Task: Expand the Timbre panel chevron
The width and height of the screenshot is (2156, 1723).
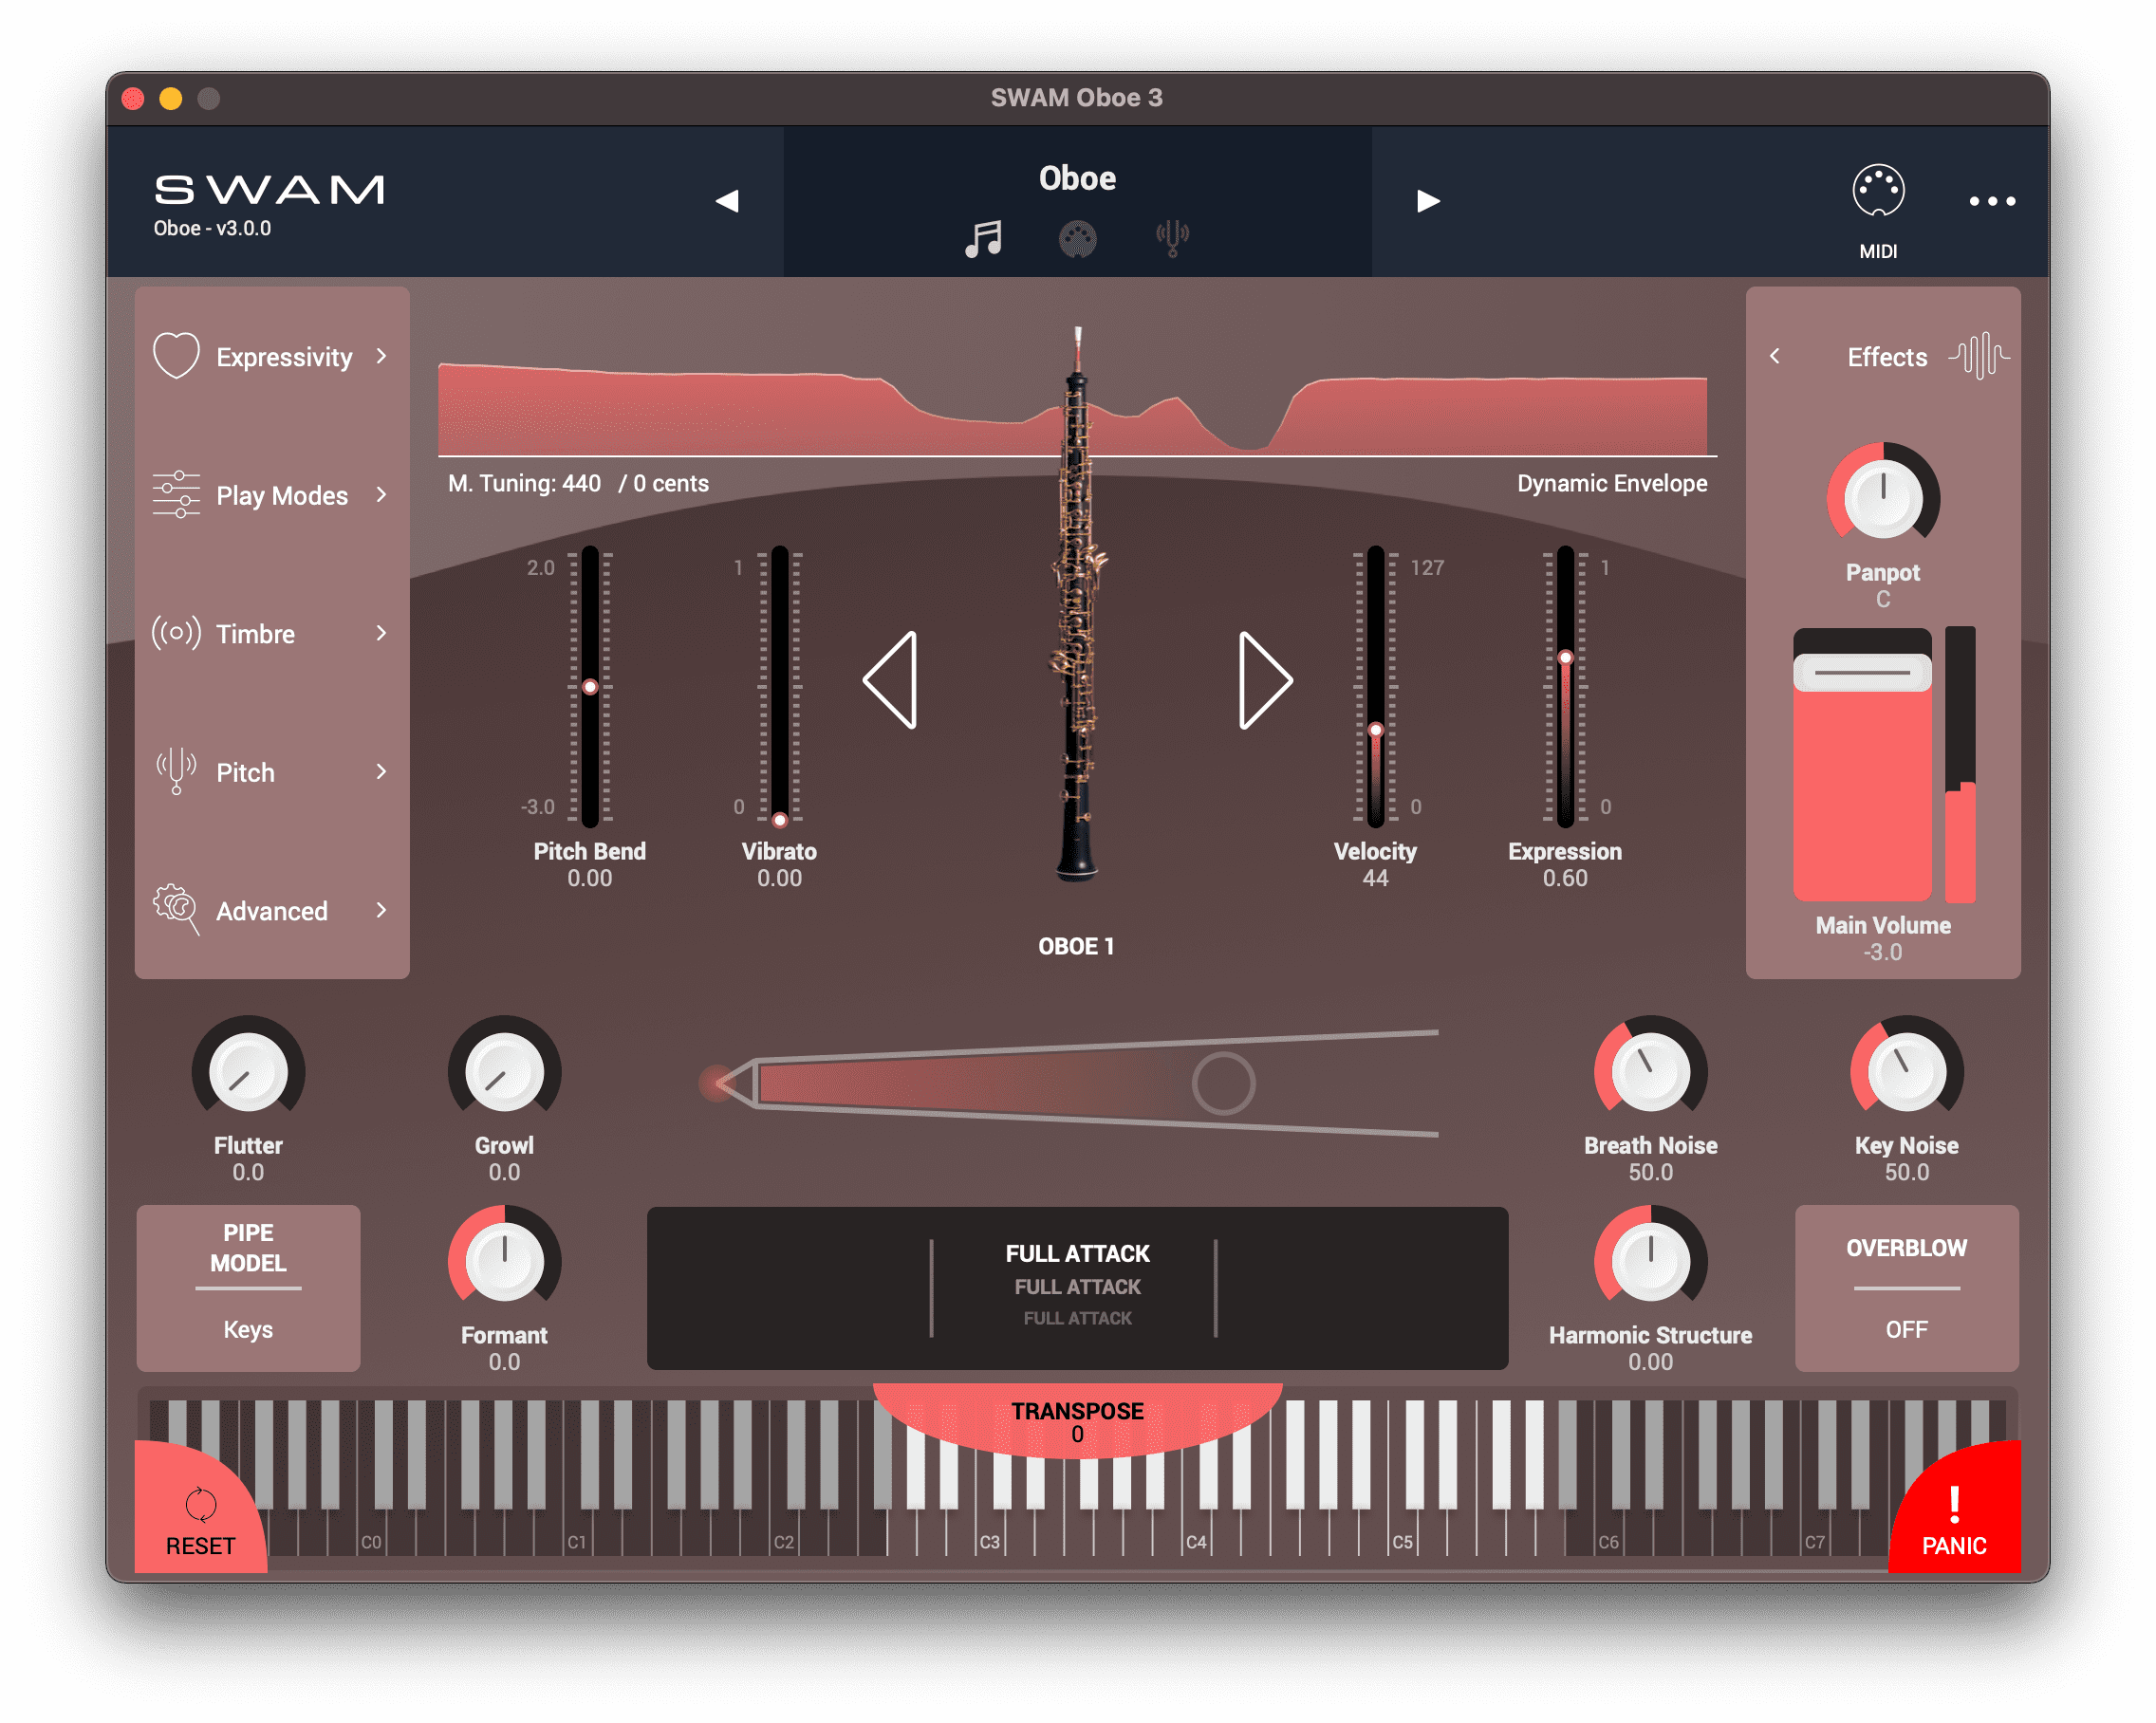Action: click(381, 633)
